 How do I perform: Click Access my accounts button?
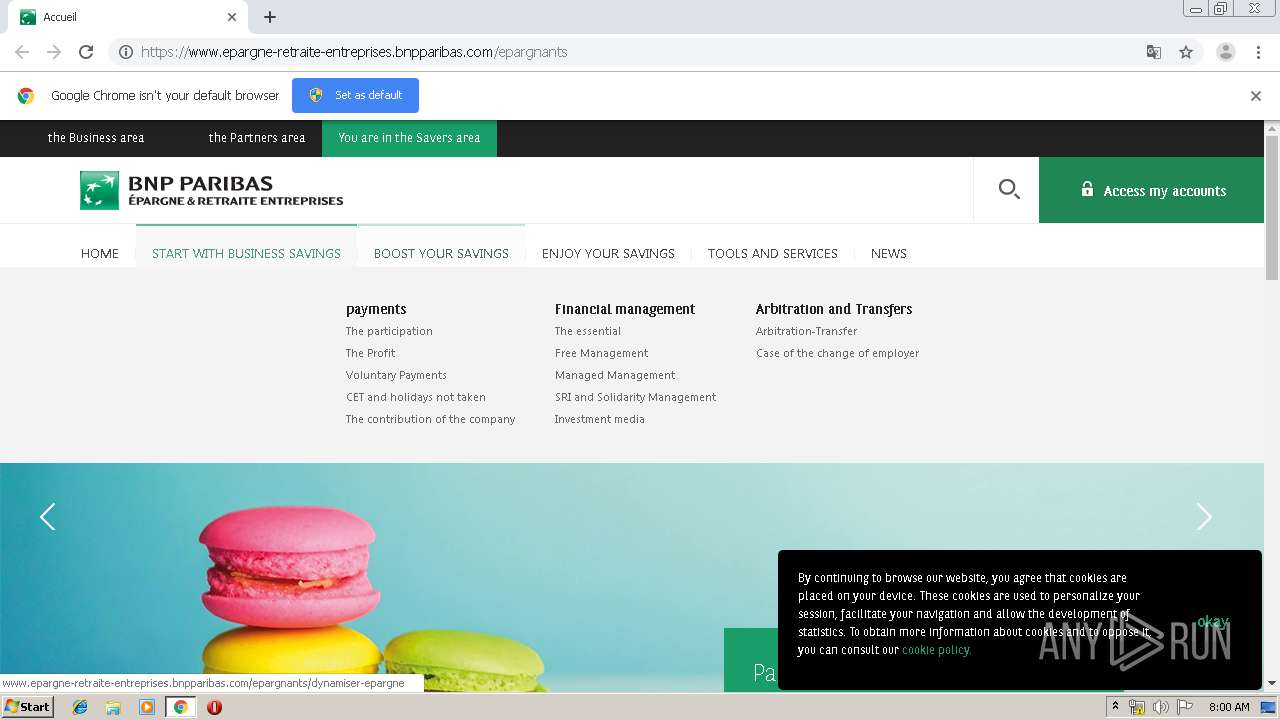click(x=1152, y=190)
